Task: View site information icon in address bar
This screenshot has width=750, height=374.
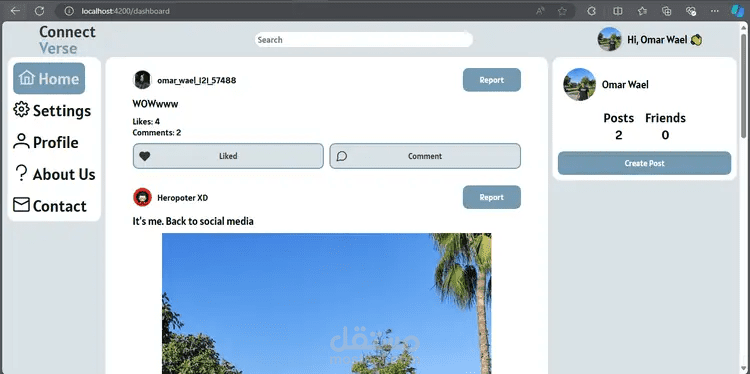Action: coord(69,11)
